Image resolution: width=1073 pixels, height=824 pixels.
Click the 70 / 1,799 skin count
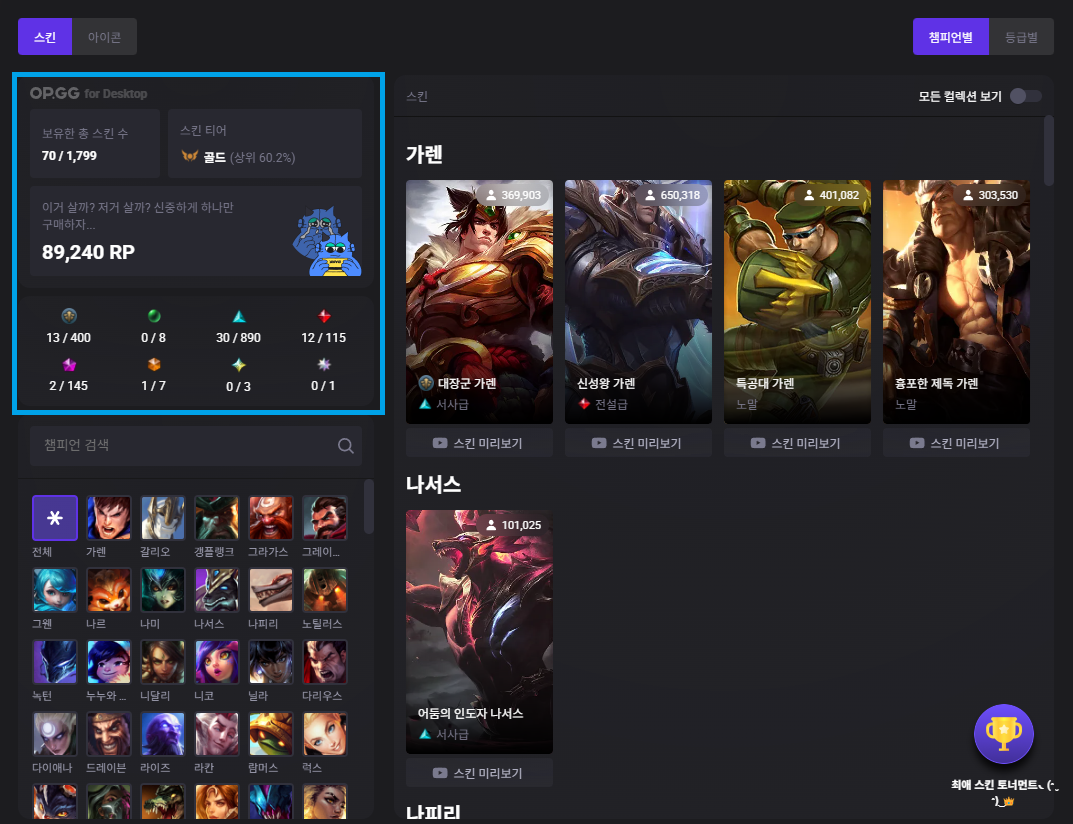pos(69,156)
